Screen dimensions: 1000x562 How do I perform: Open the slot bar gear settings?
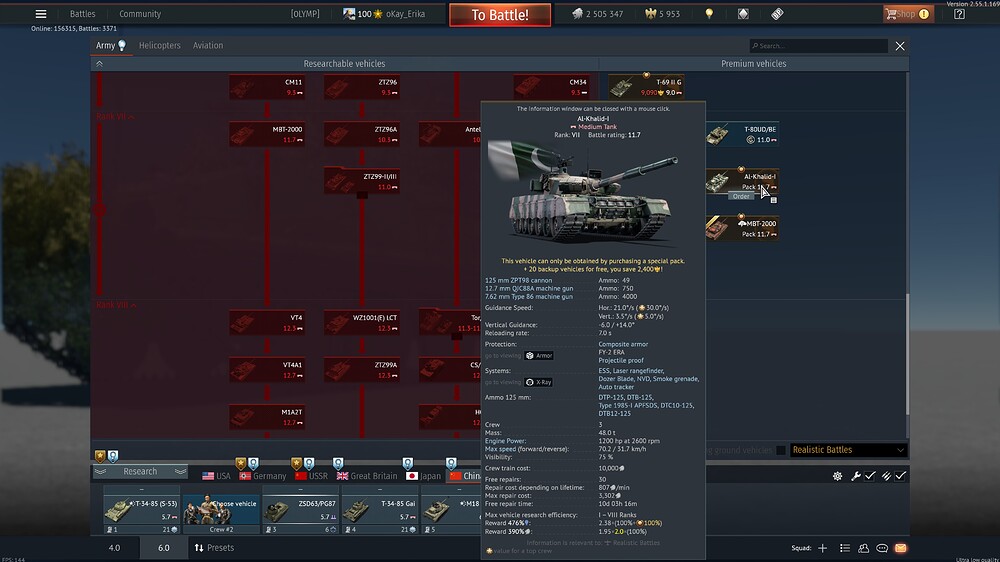tap(837, 476)
